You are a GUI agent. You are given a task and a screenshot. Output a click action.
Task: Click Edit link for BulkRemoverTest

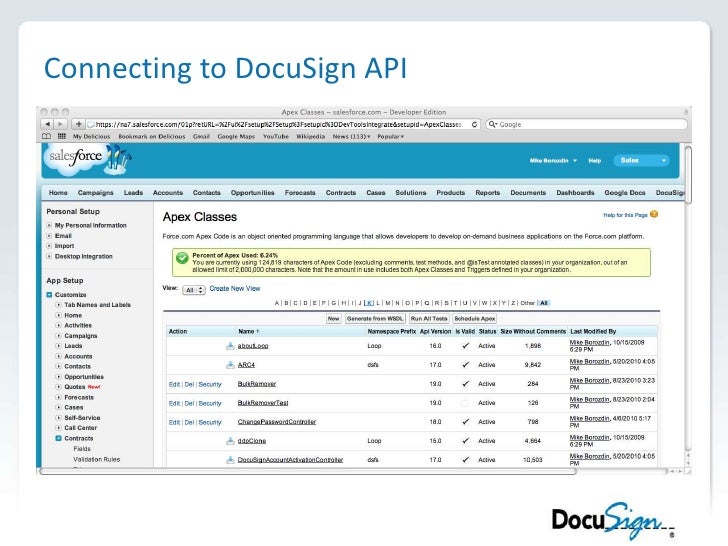pos(174,403)
